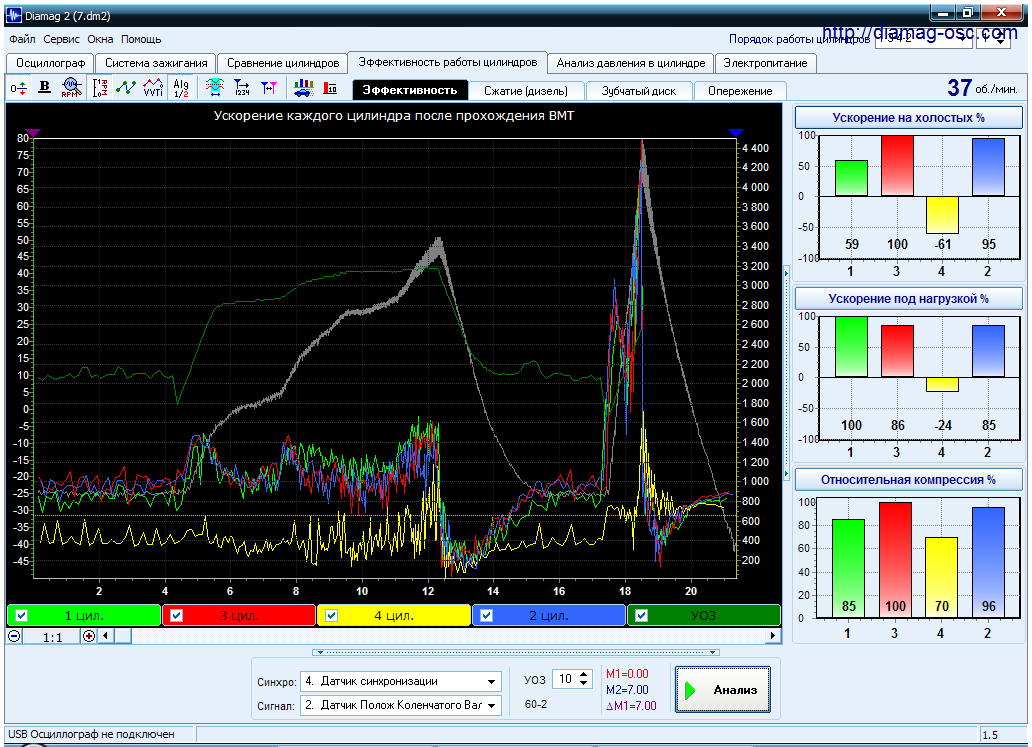The width and height of the screenshot is (1032, 747).
Task: Click the bold B toolbar icon
Action: pyautogui.click(x=44, y=88)
